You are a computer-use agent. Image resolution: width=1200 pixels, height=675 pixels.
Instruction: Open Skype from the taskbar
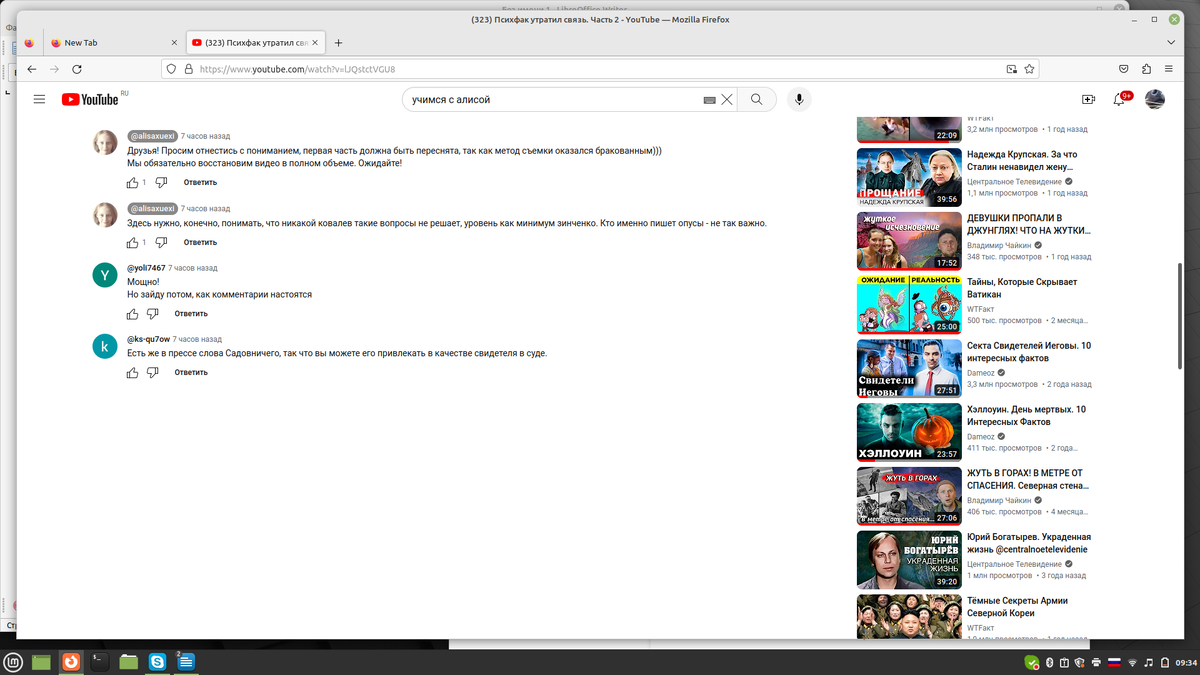tap(157, 661)
